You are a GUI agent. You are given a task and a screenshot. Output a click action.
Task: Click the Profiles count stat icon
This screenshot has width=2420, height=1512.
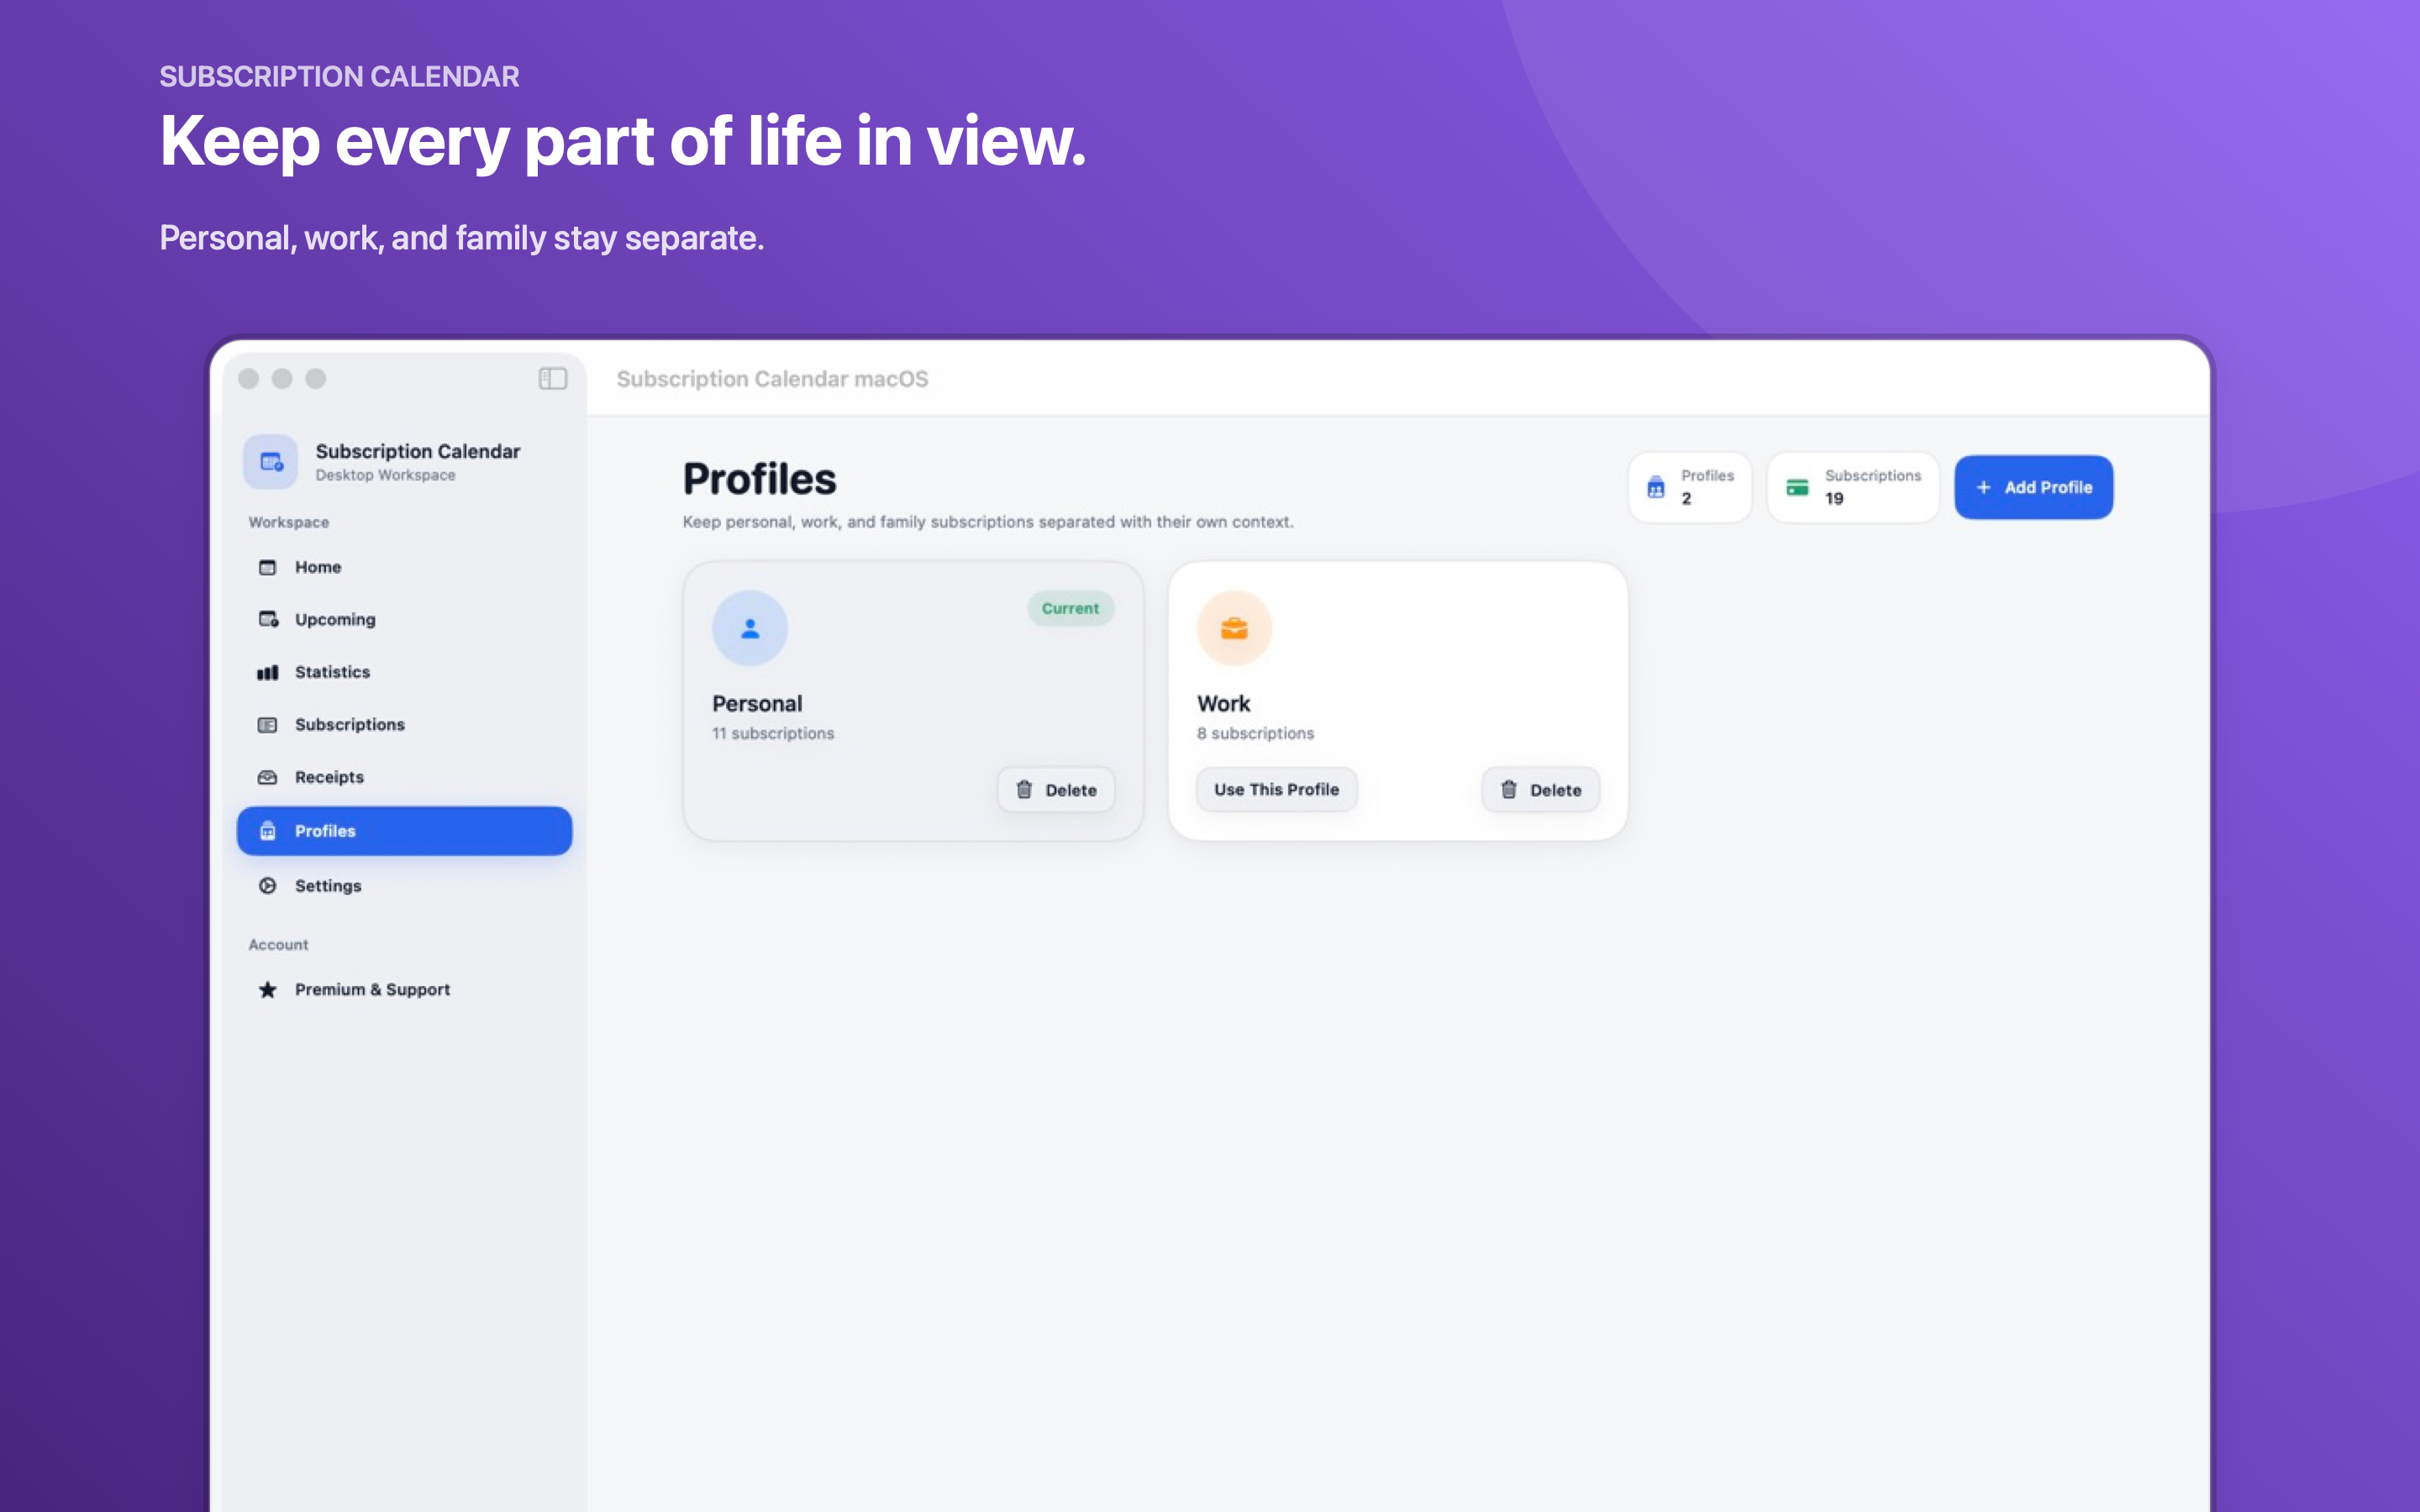(x=1656, y=487)
